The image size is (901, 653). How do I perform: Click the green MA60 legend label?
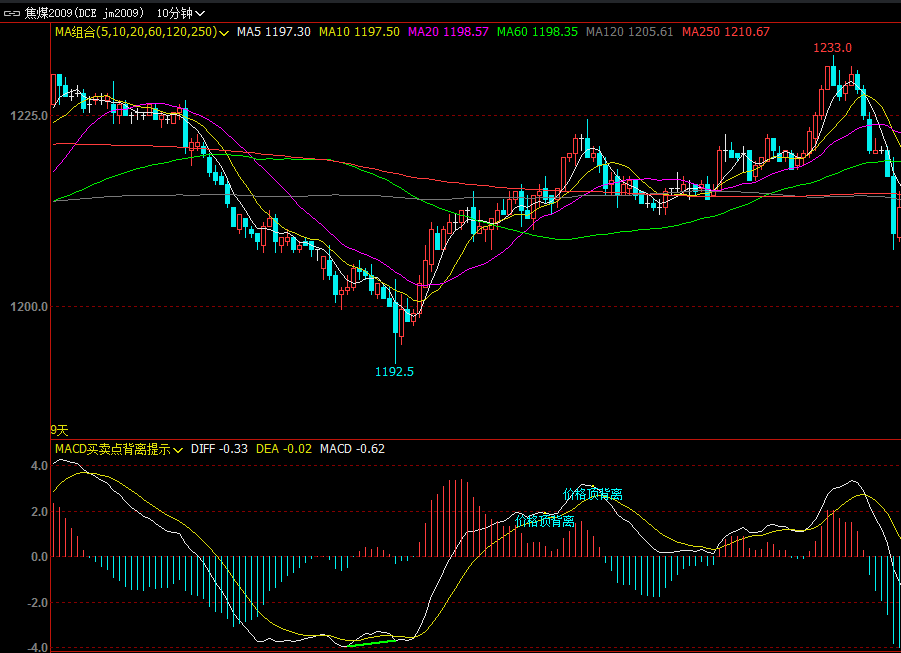click(537, 32)
